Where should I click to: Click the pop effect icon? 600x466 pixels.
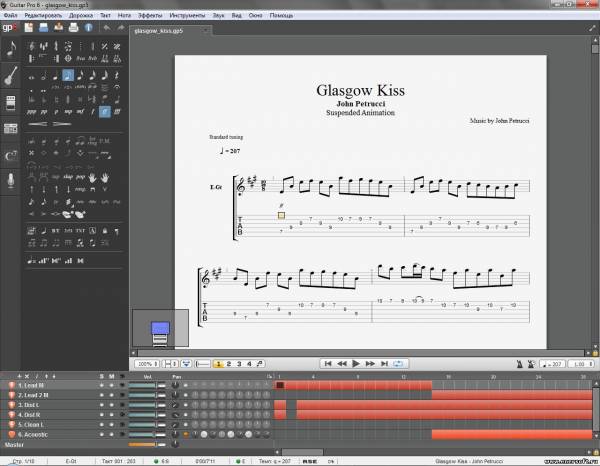[x=80, y=177]
